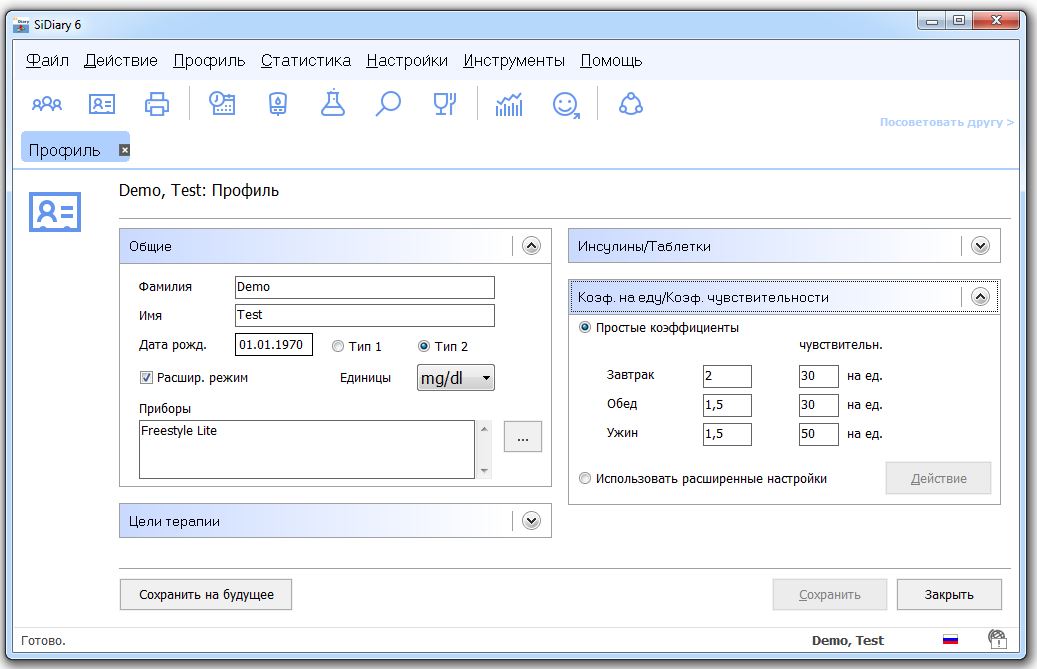Screen dimensions: 1037x669
Task: Open the laboratory flask icon
Action: pyautogui.click(x=333, y=104)
